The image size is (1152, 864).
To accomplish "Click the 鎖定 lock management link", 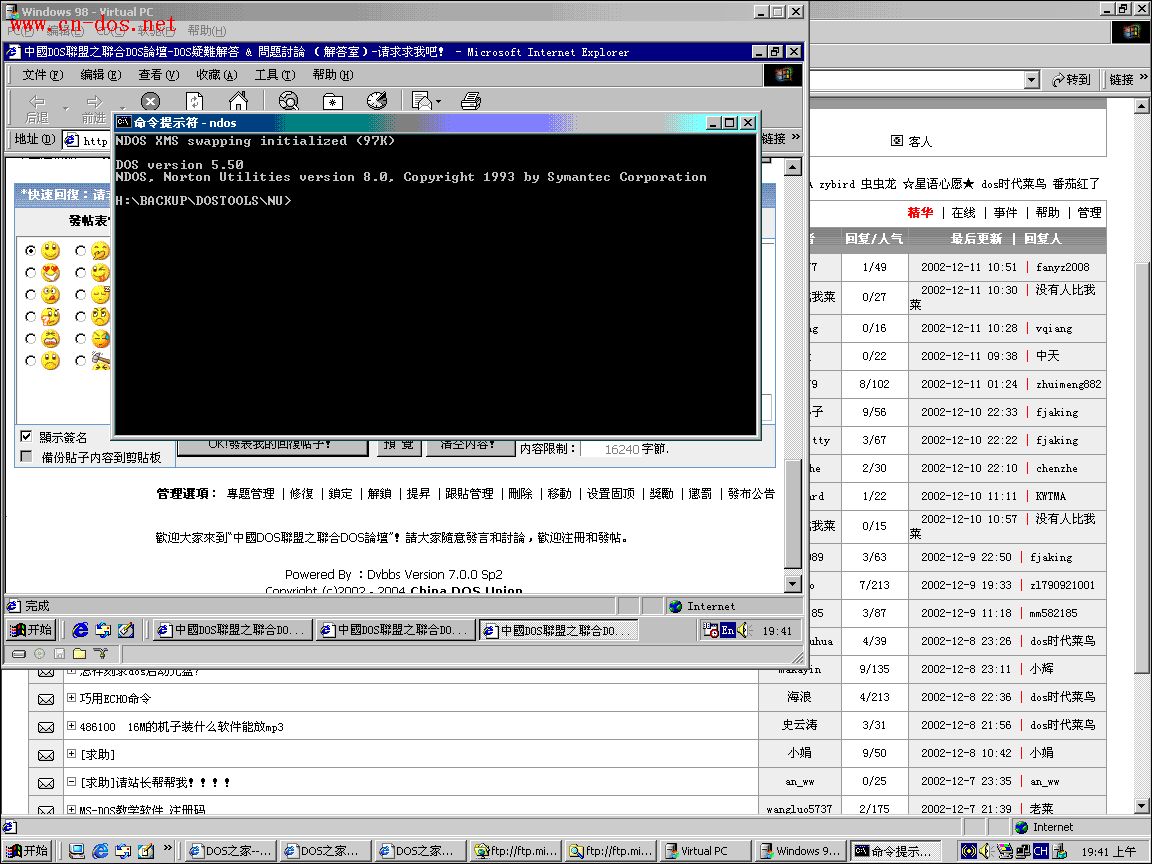I will pyautogui.click(x=340, y=494).
